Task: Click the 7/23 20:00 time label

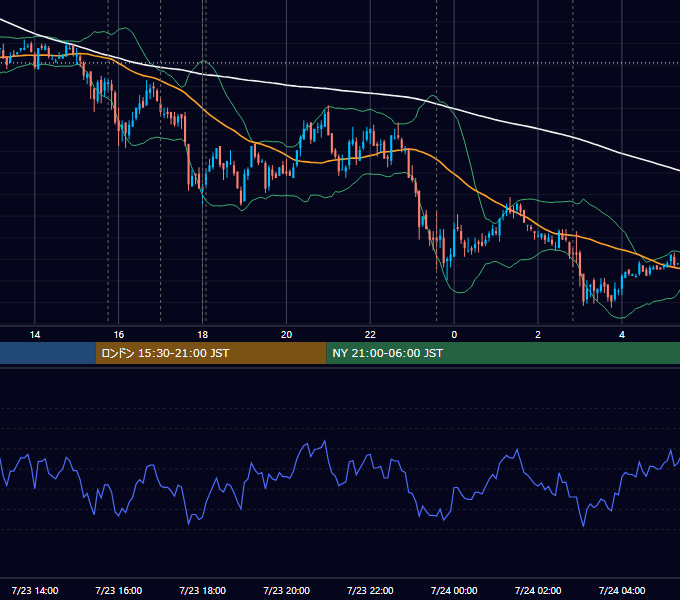Action: 286,590
